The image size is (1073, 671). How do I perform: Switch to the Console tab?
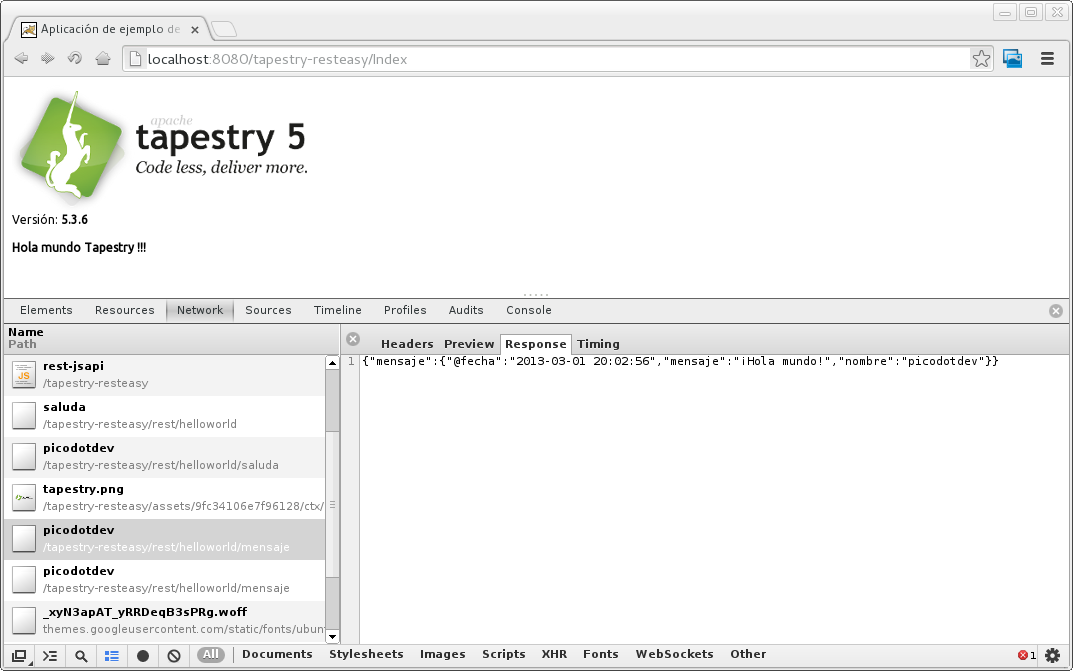pos(528,310)
